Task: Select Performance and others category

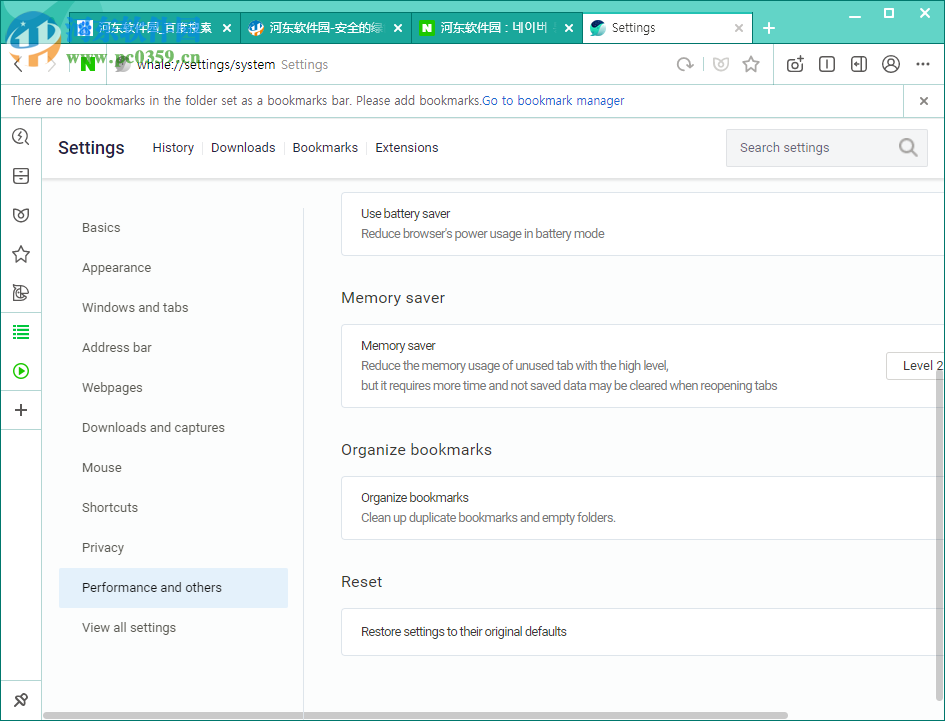Action: [174, 588]
